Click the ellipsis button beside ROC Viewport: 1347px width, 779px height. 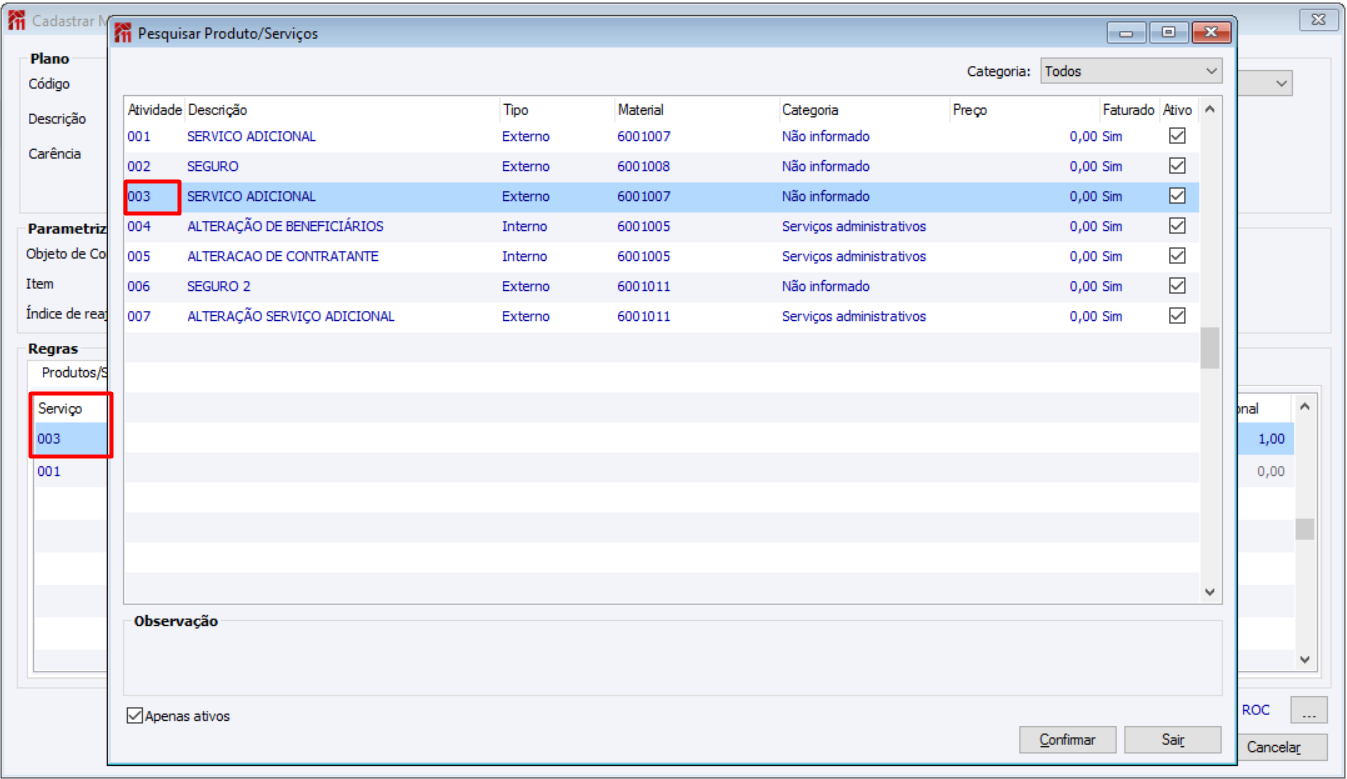(x=1309, y=710)
